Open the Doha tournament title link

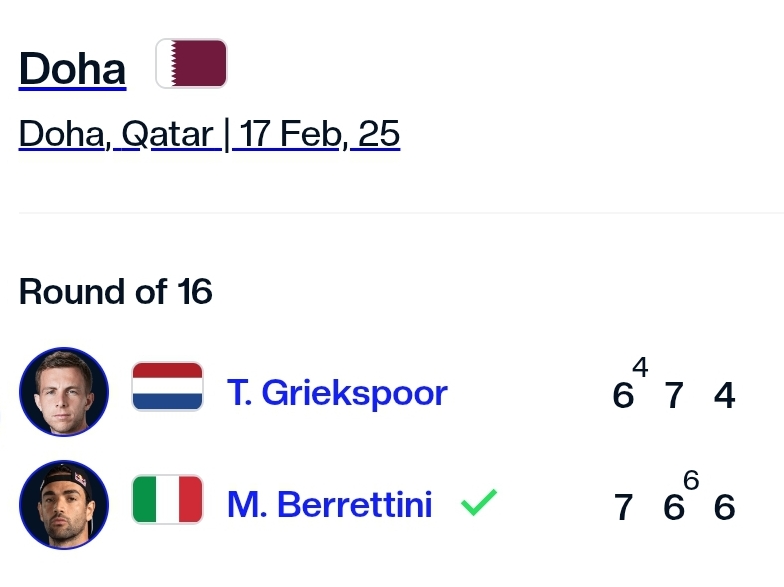(72, 69)
